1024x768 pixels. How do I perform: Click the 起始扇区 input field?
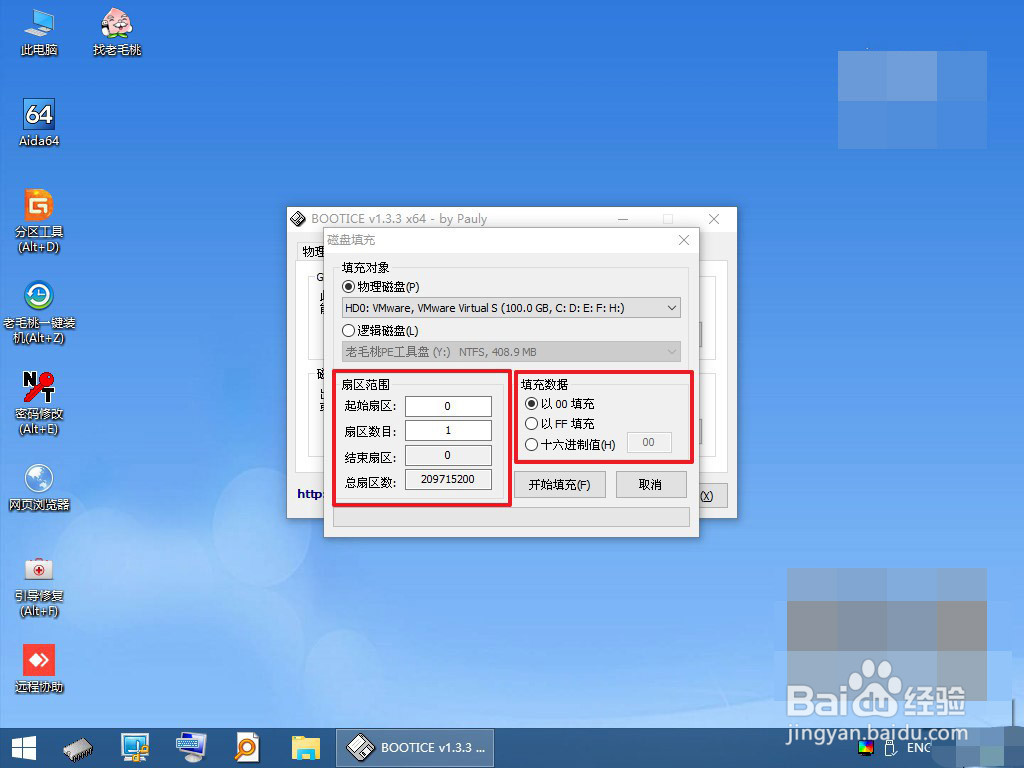(448, 406)
